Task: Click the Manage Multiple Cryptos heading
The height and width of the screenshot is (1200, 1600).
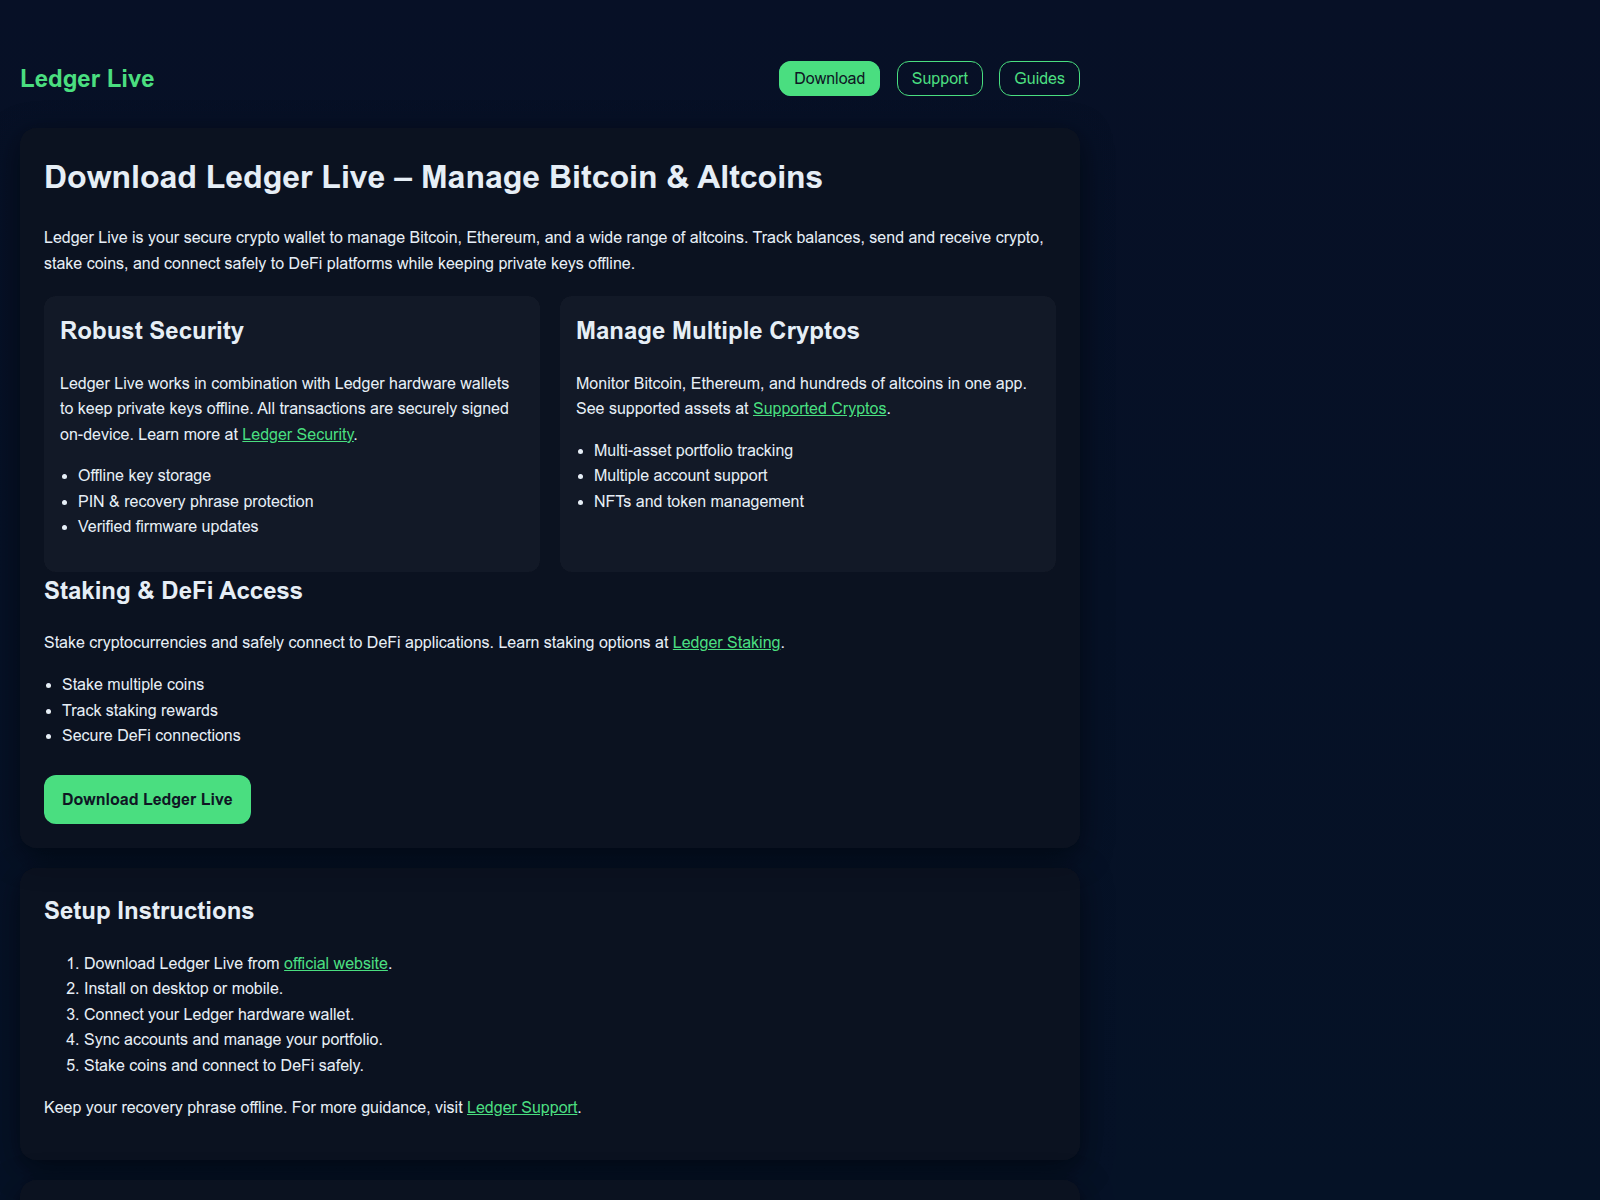Action: tap(717, 331)
